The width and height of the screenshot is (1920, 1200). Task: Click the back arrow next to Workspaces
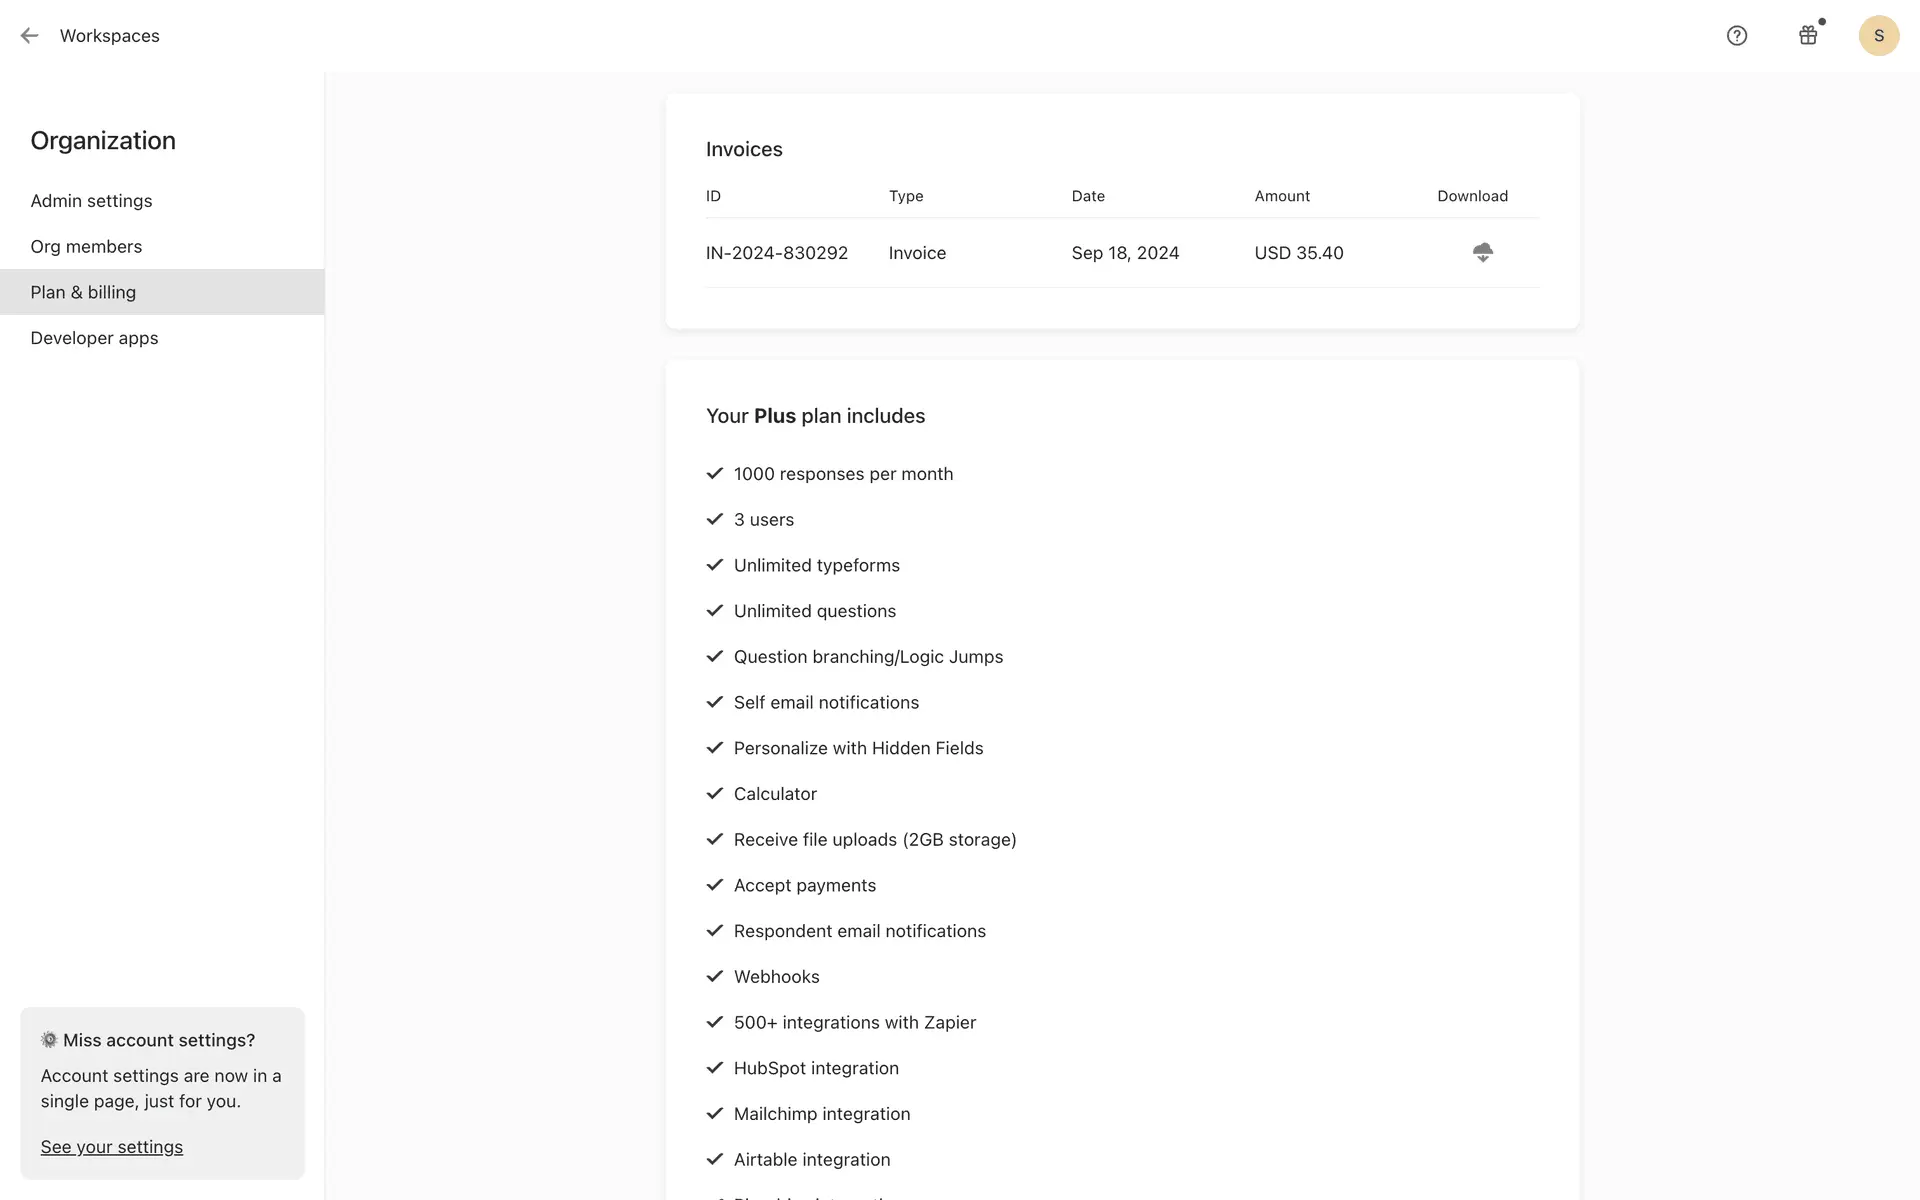[29, 36]
